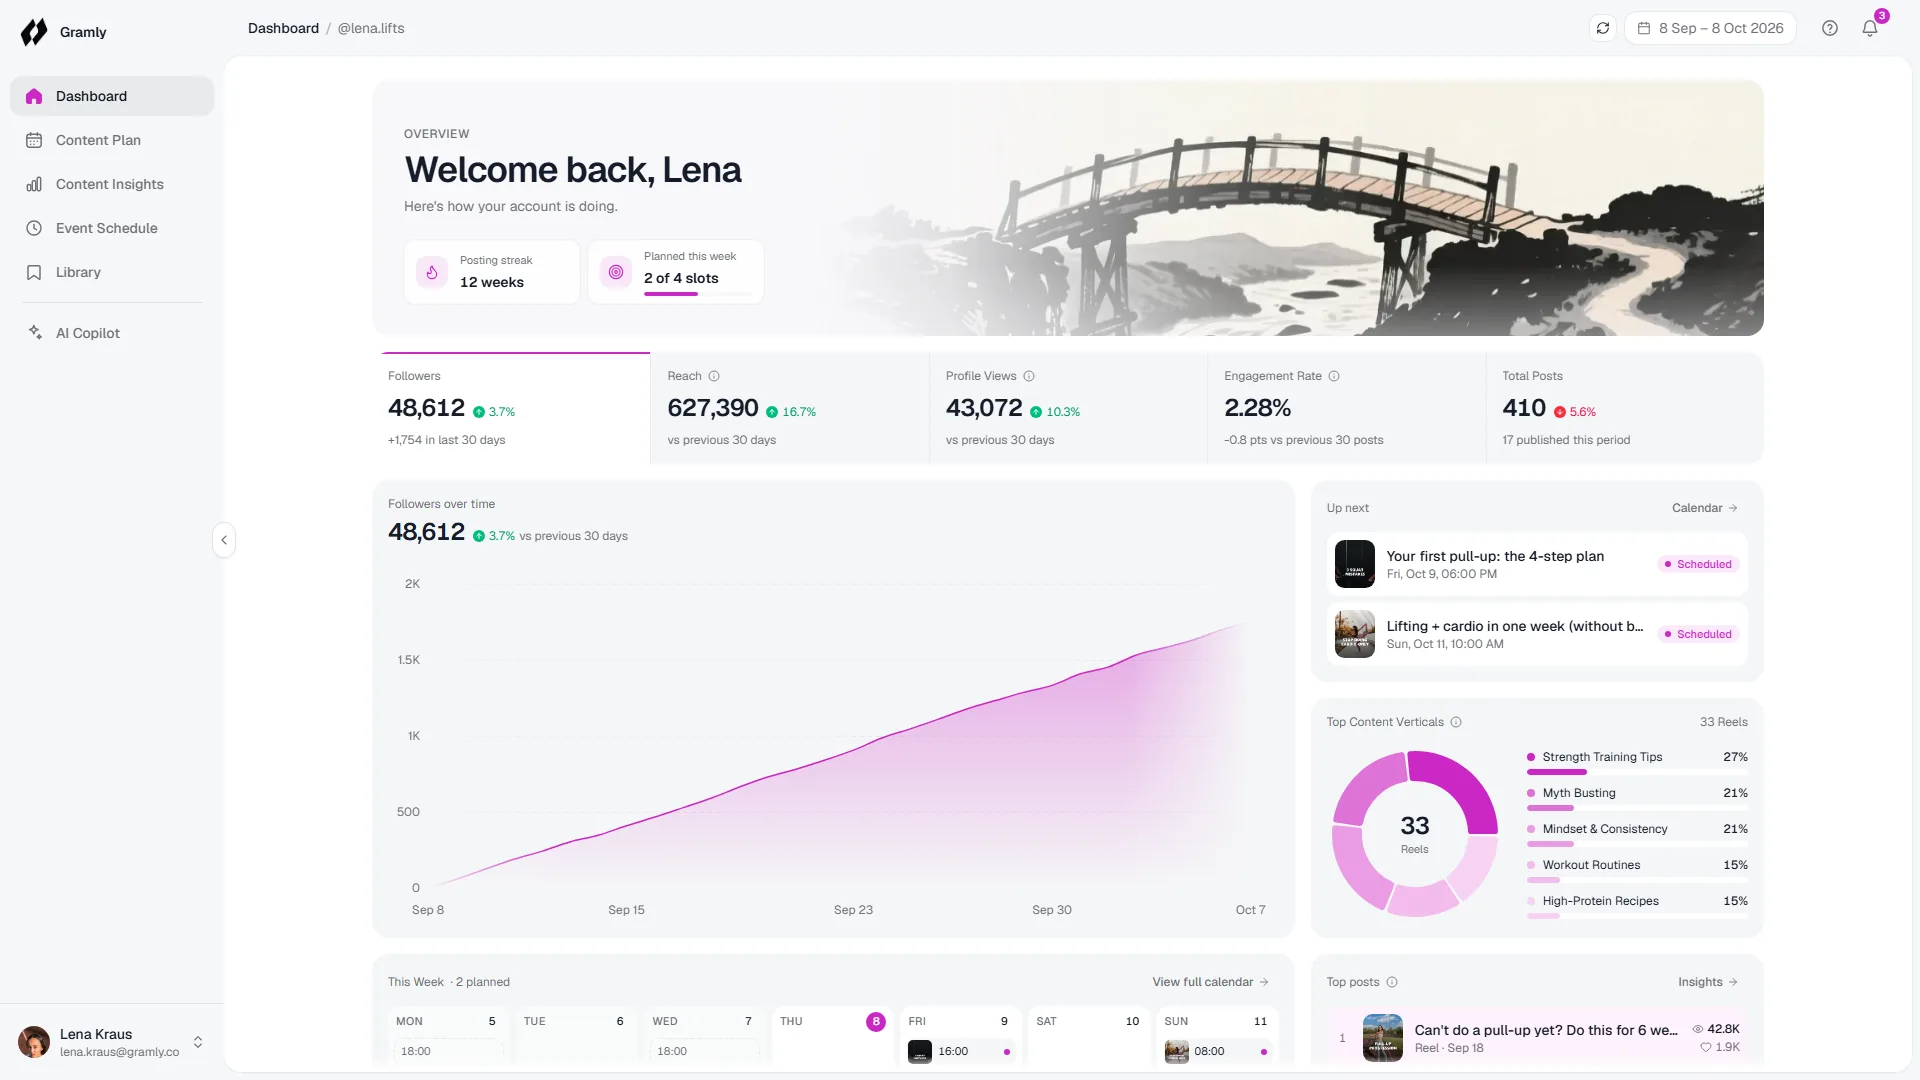Click Lena Kraus profile avatar

[34, 1042]
